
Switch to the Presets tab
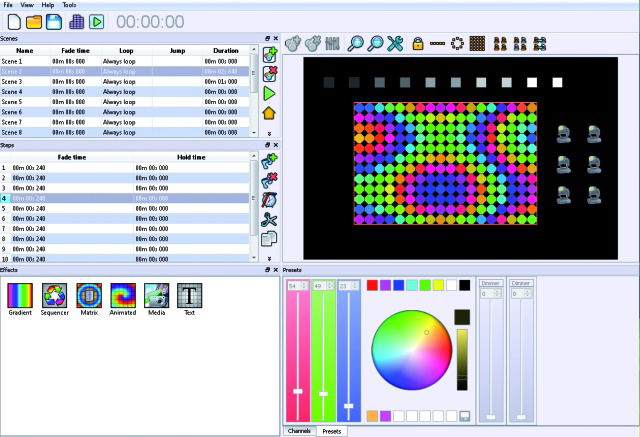click(x=331, y=431)
